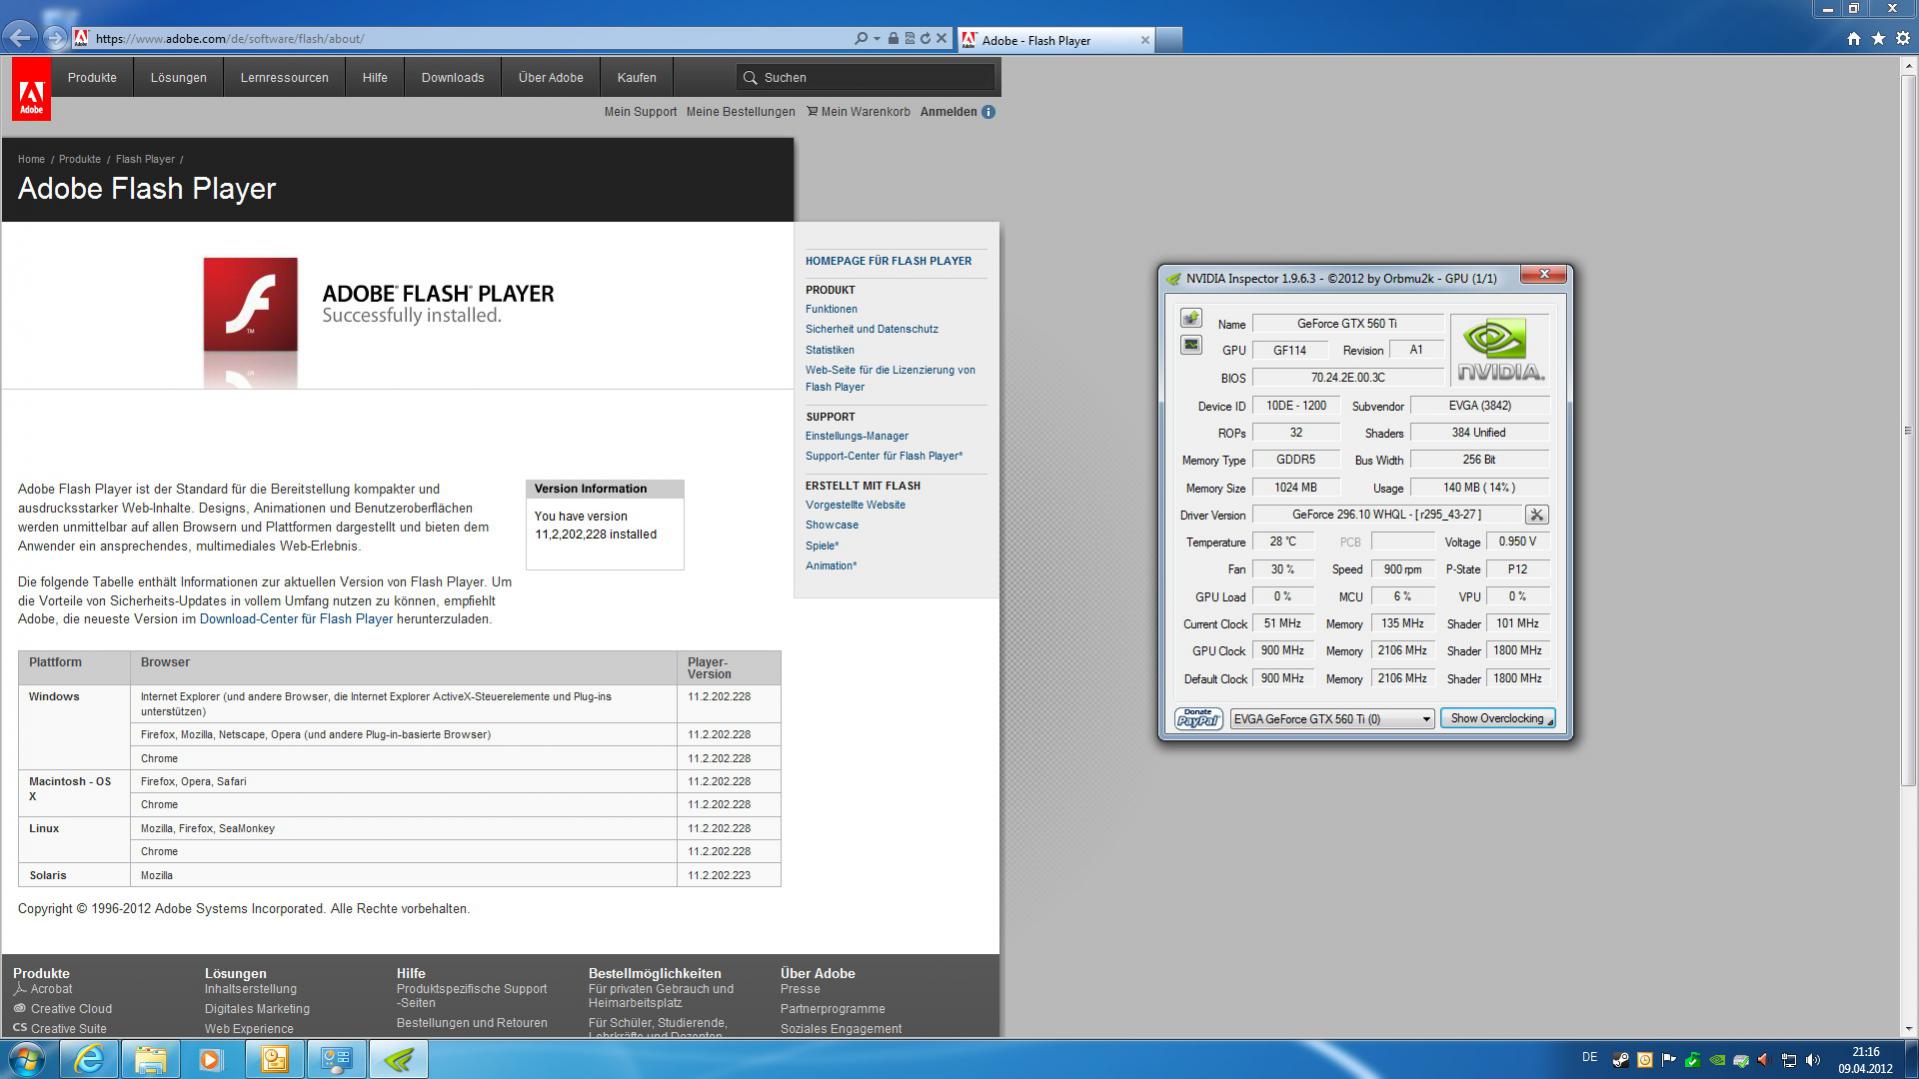
Task: Open the taskbar clock showing 21:16
Action: tap(1865, 1060)
